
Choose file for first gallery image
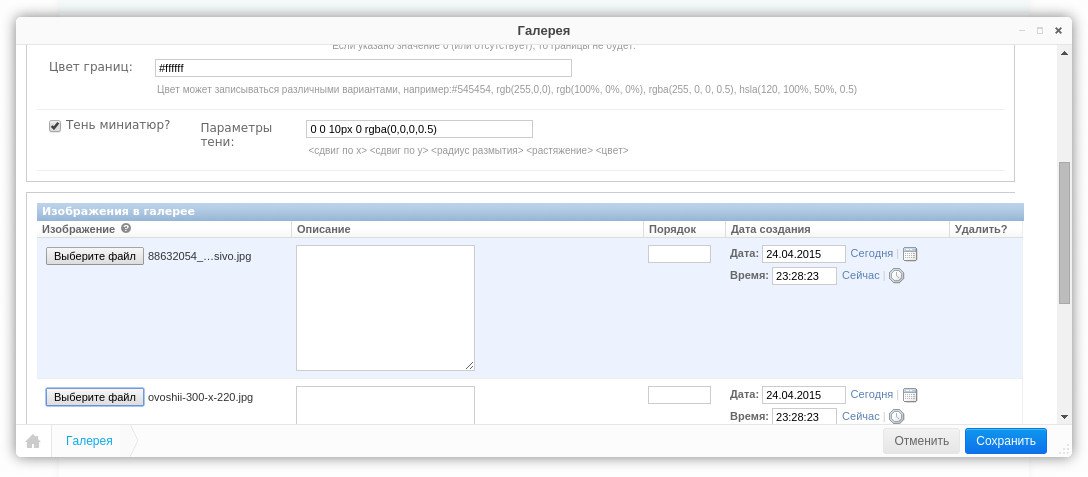coord(94,256)
